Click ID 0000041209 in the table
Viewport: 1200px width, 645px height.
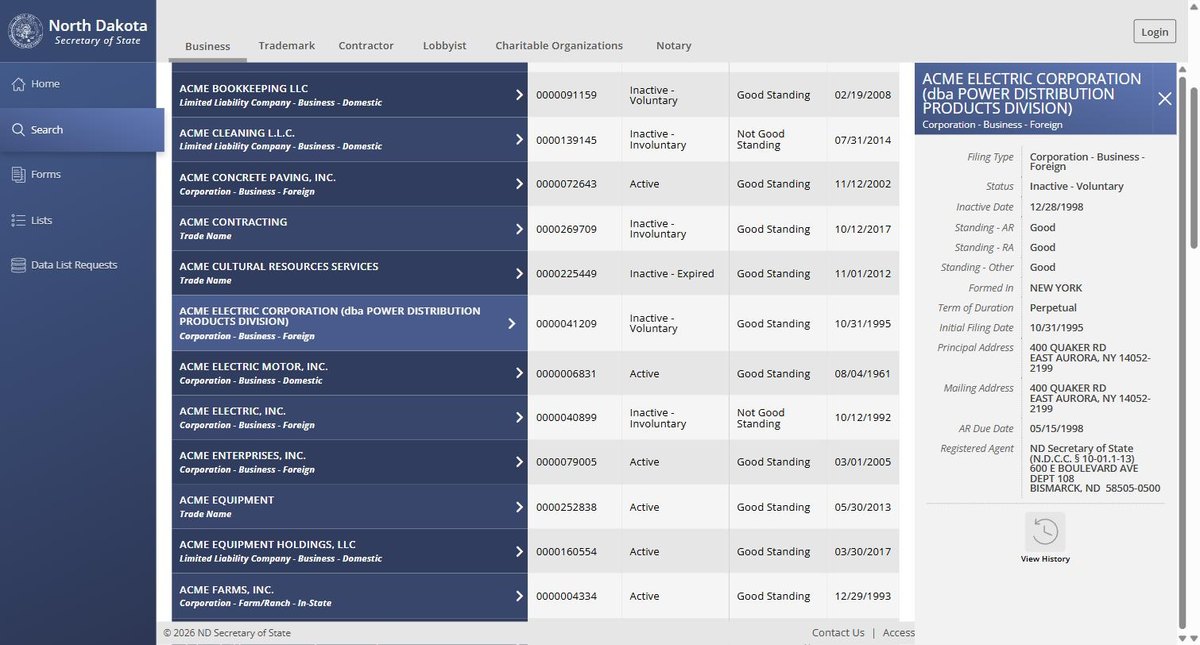click(566, 324)
